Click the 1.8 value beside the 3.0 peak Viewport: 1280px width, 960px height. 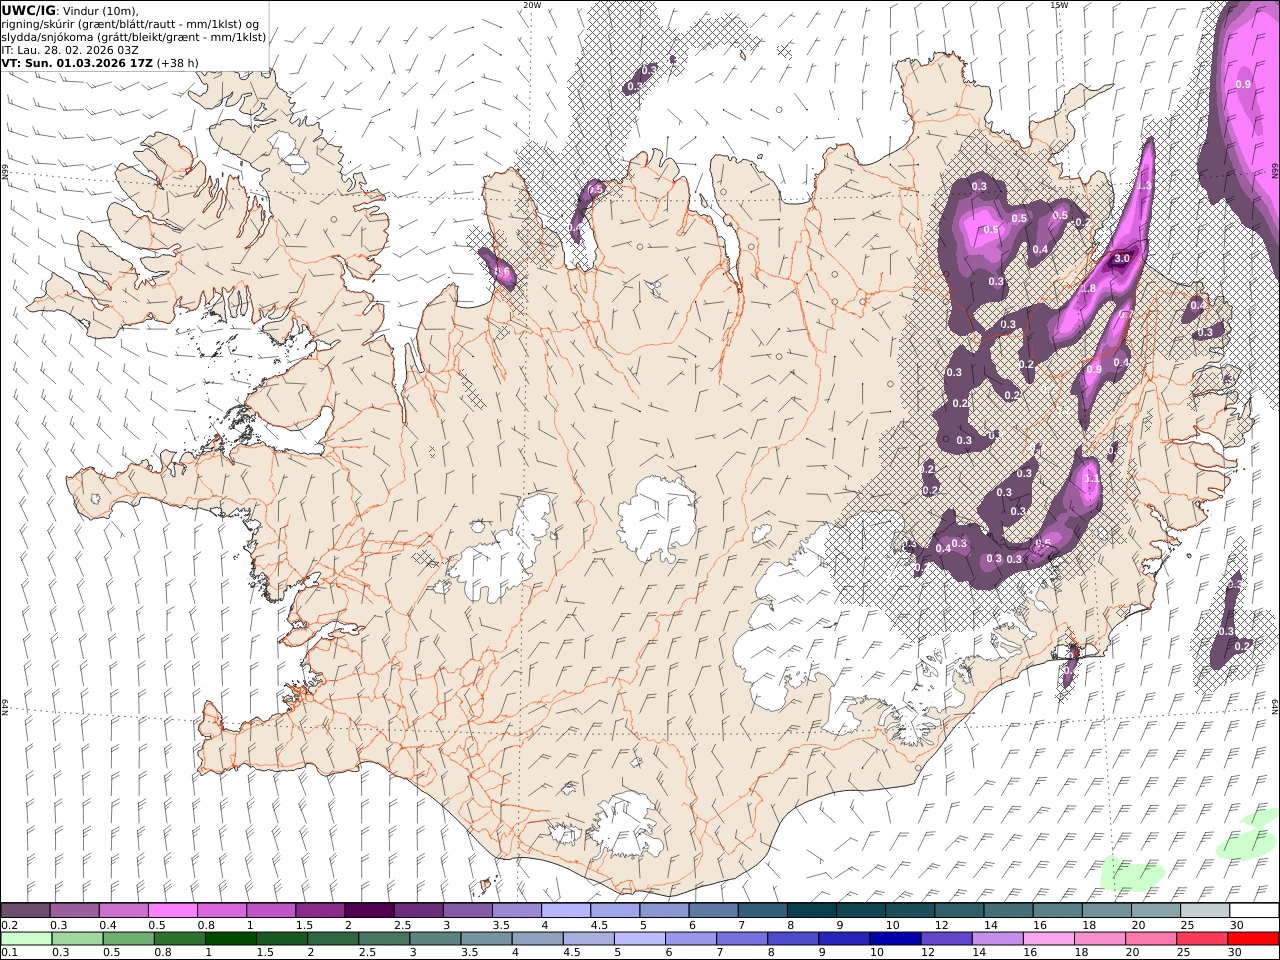[x=1088, y=288]
